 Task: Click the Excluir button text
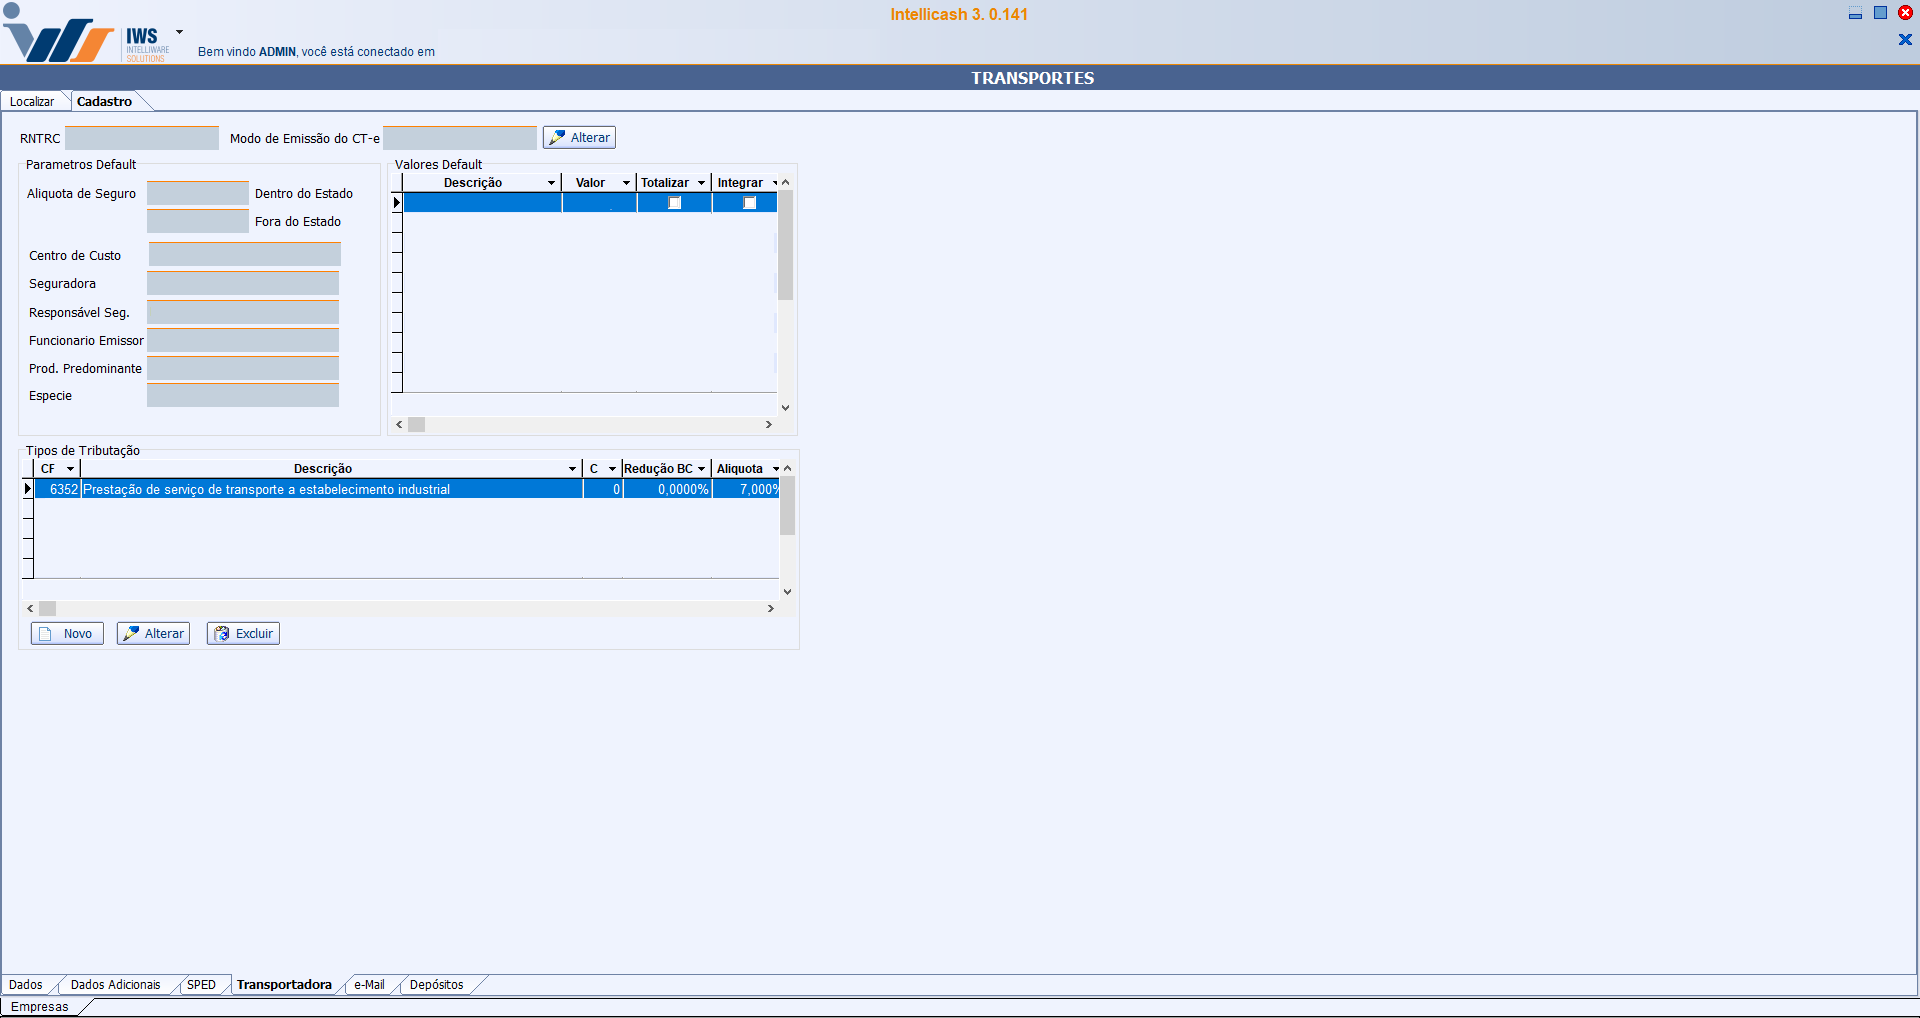click(254, 634)
